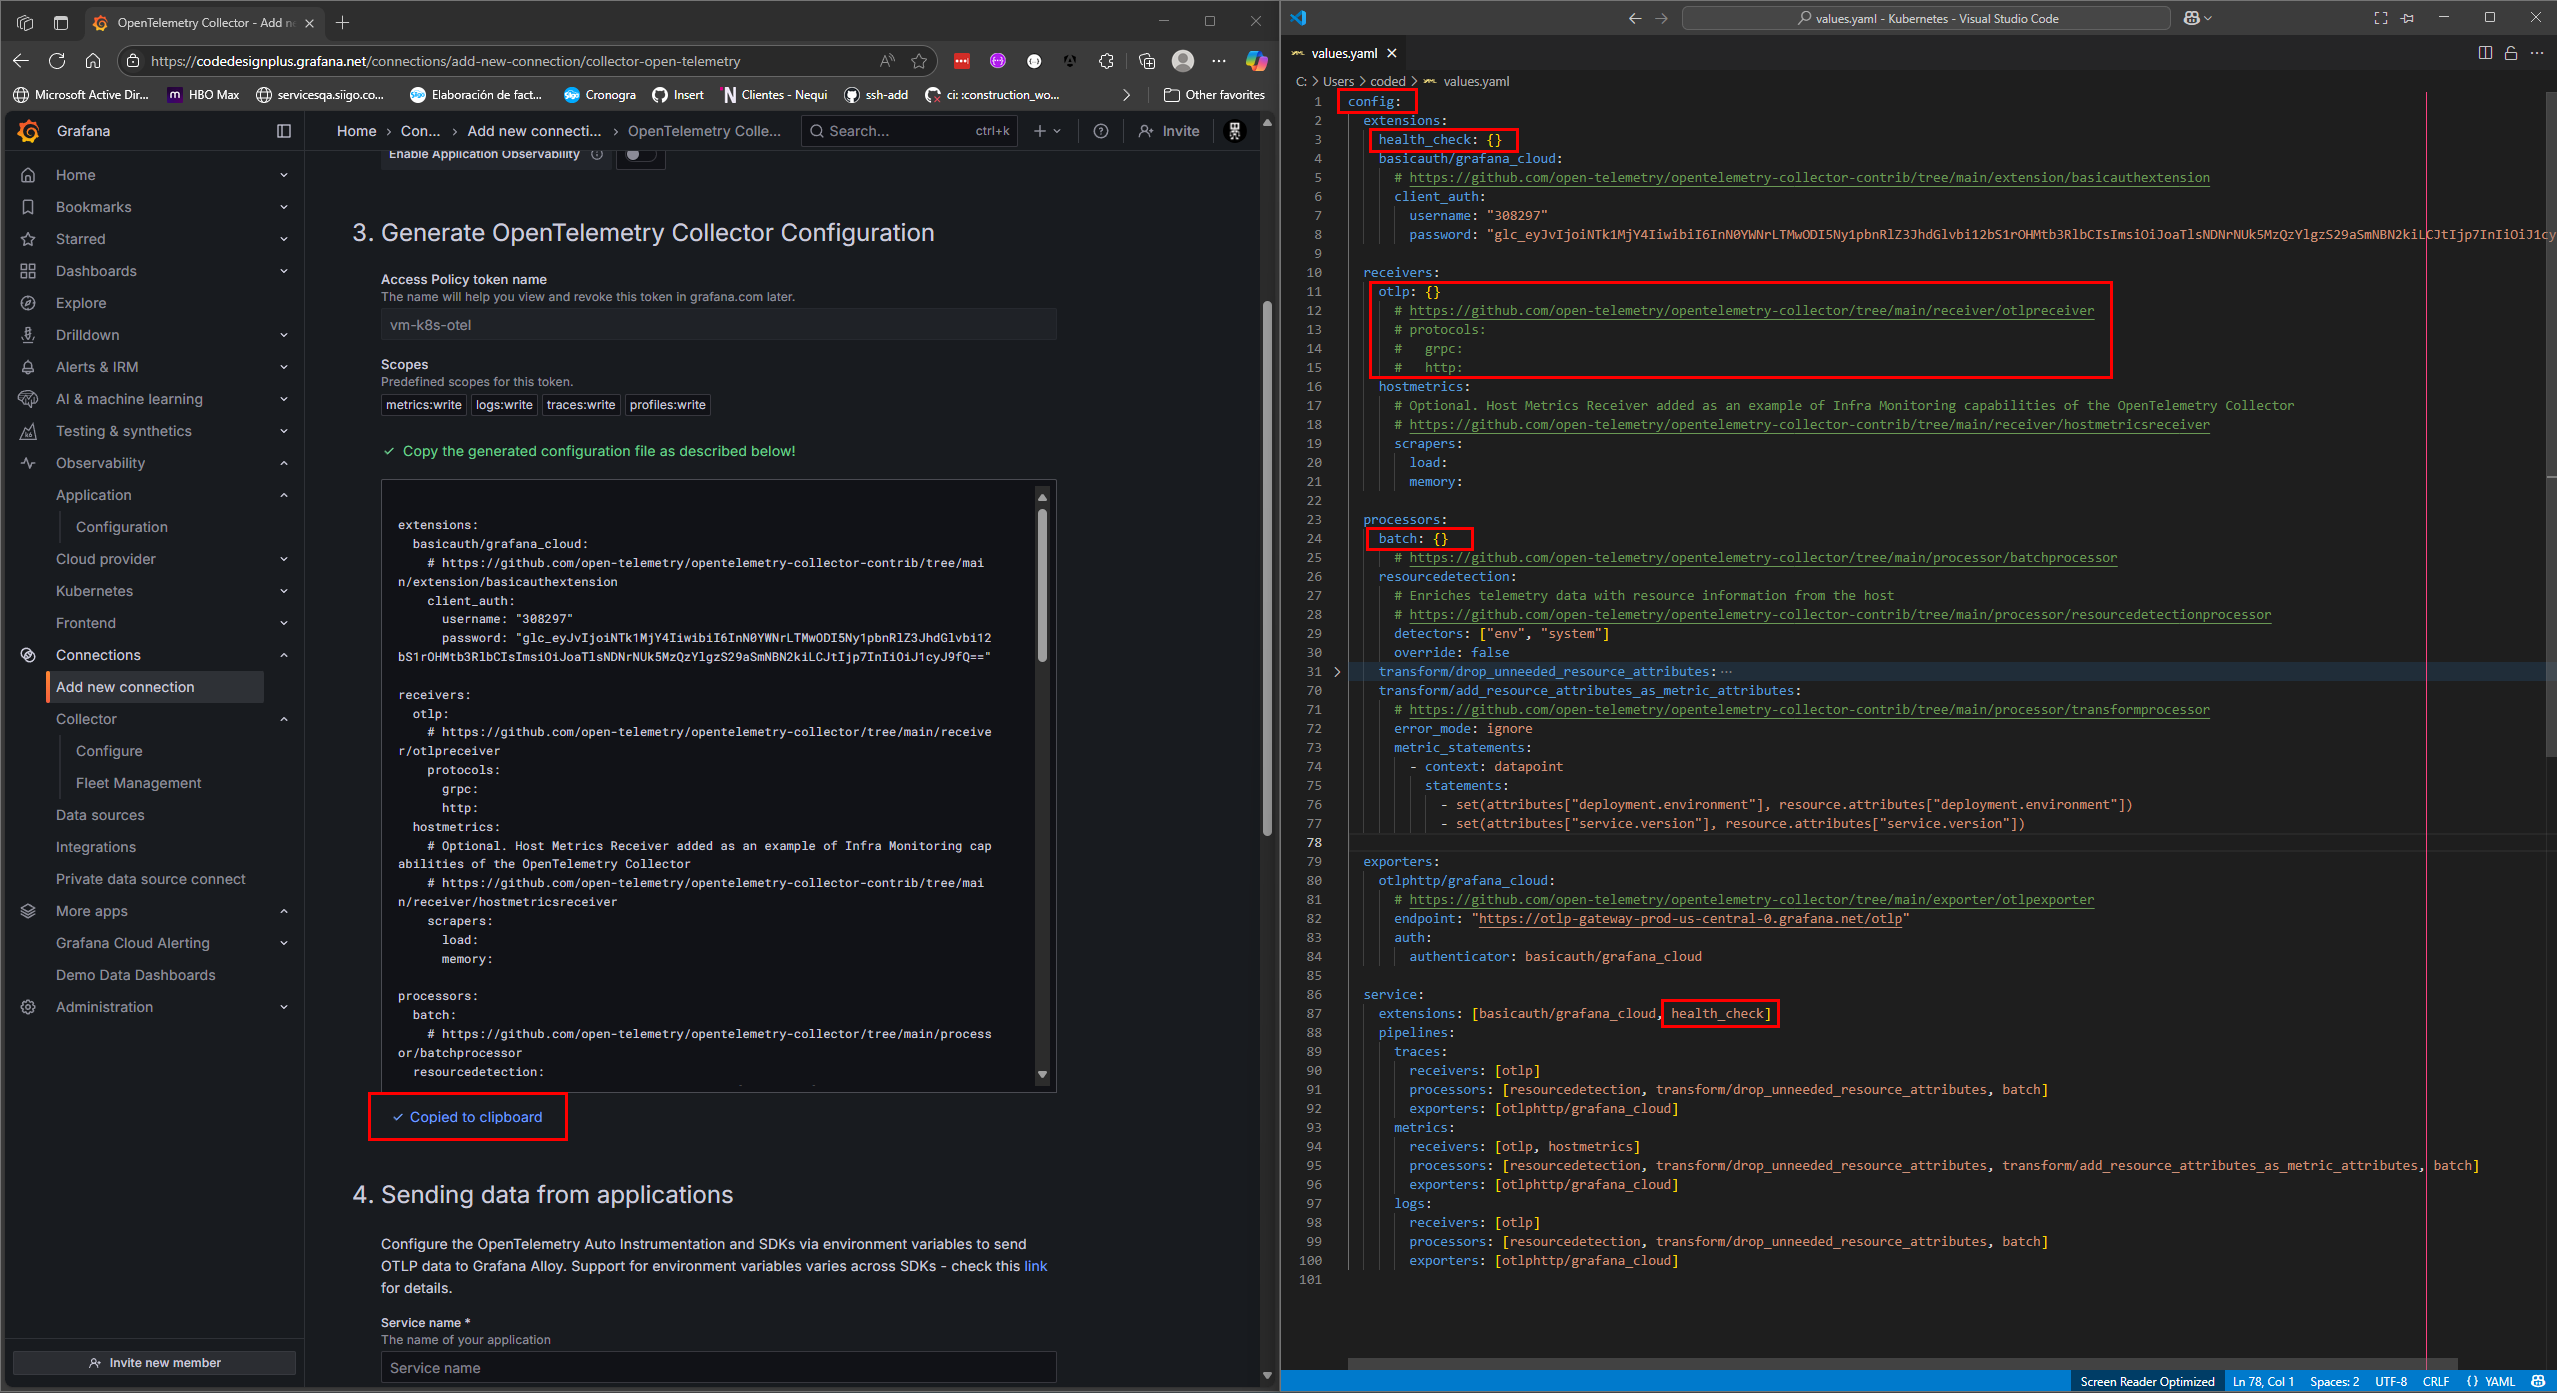Open the basicauthextension GitHub URL in VS Code
The image size is (2557, 1393).
coord(1809,178)
